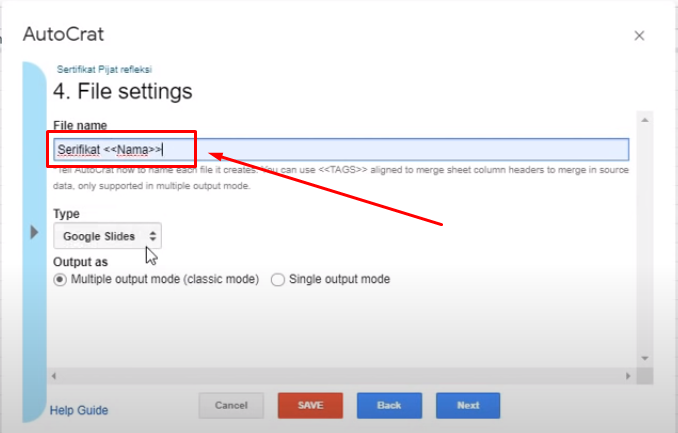Open the Type dropdown showing Google Slides

(107, 236)
